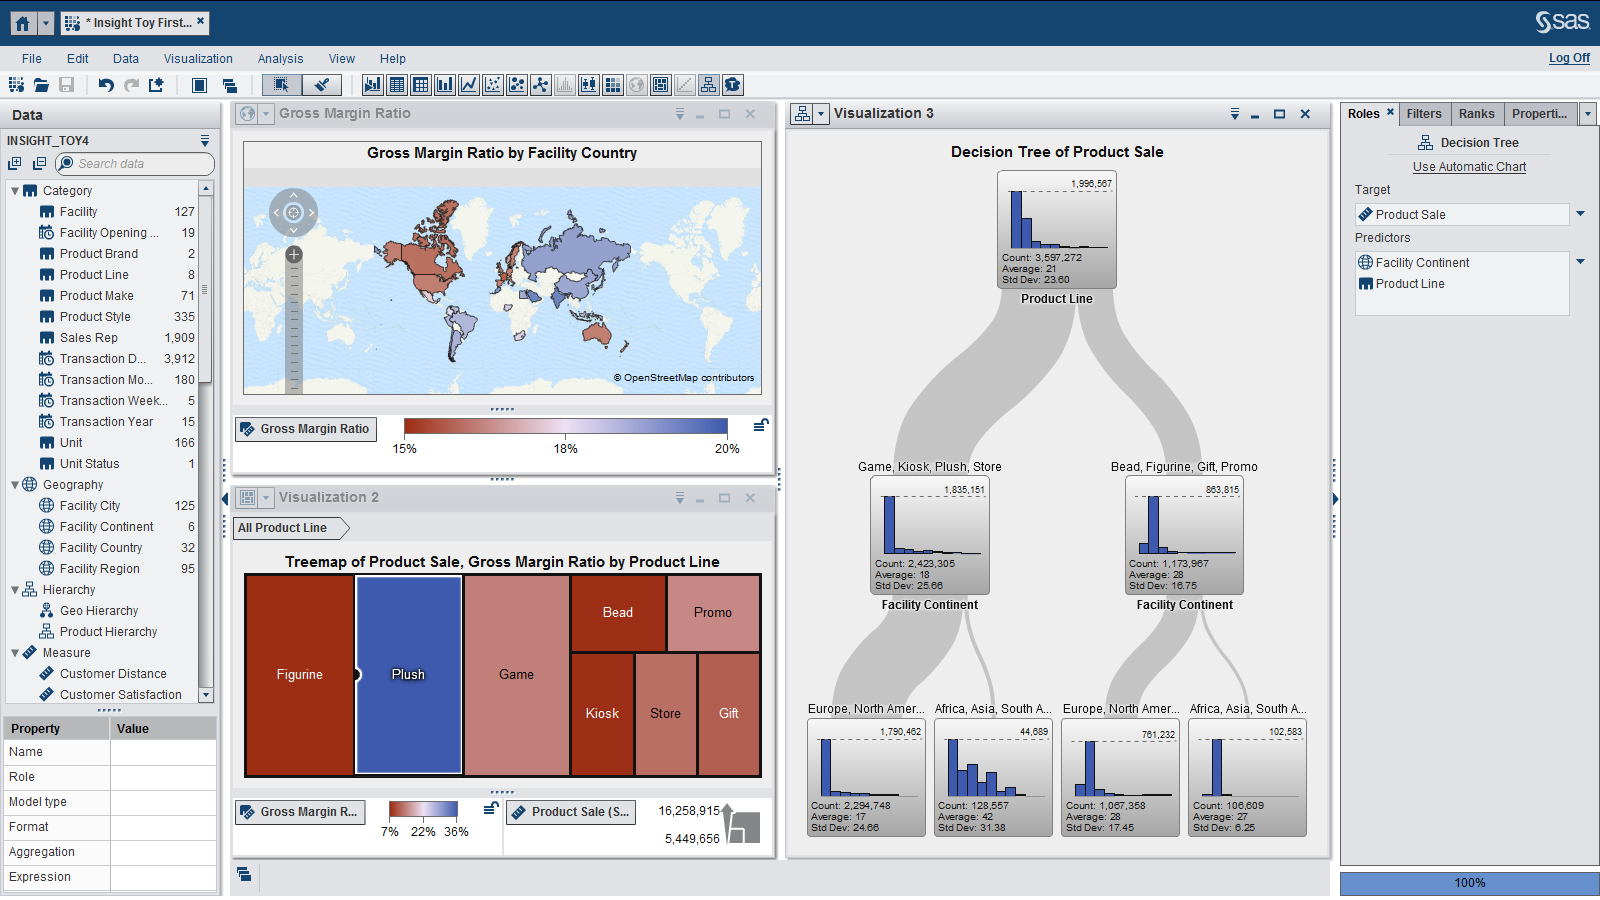Open the Visualization menu

(198, 59)
